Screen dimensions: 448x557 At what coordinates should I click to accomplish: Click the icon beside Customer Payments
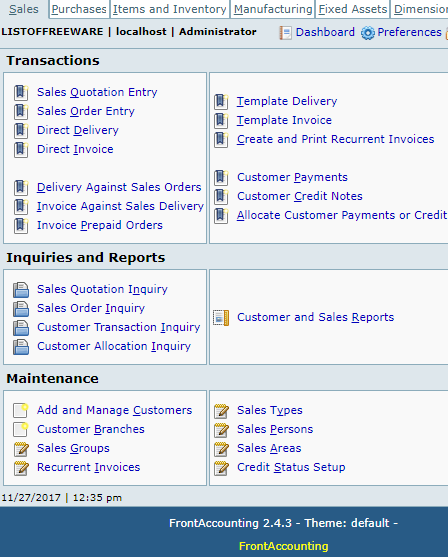click(x=221, y=178)
